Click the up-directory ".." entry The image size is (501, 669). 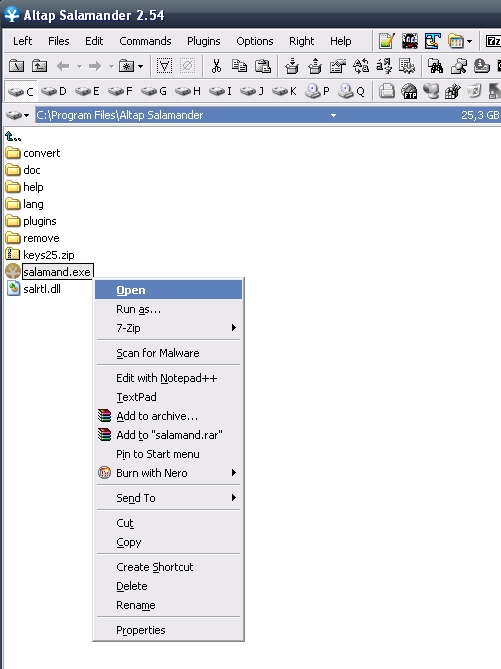pos(13,137)
